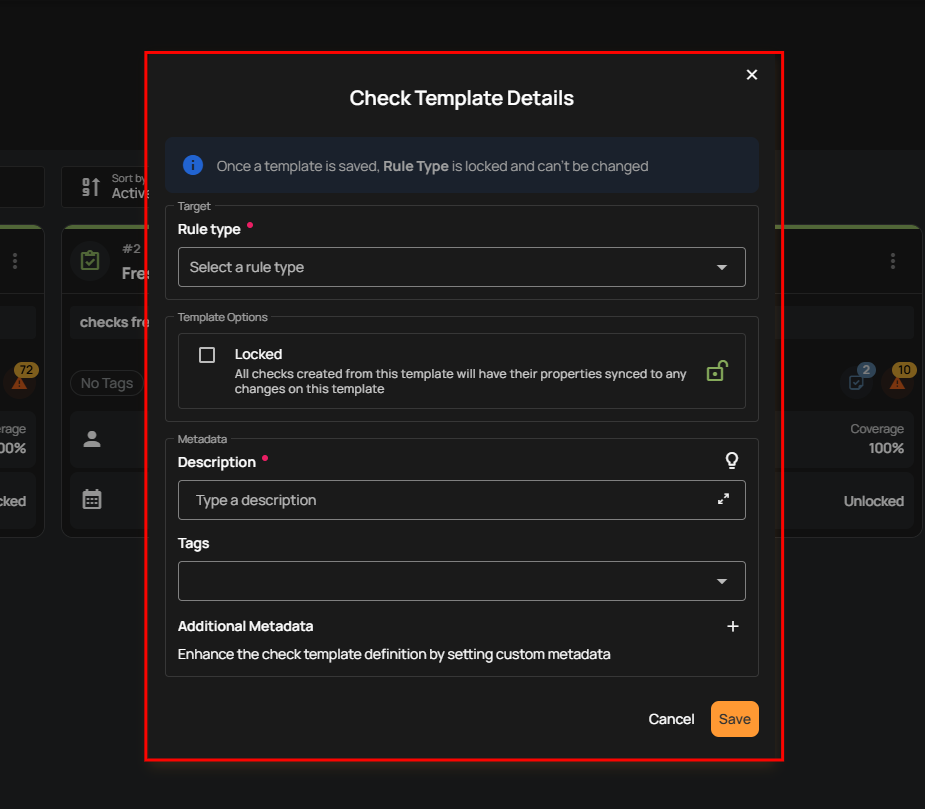Click warning badge showing 10

[x=898, y=380]
